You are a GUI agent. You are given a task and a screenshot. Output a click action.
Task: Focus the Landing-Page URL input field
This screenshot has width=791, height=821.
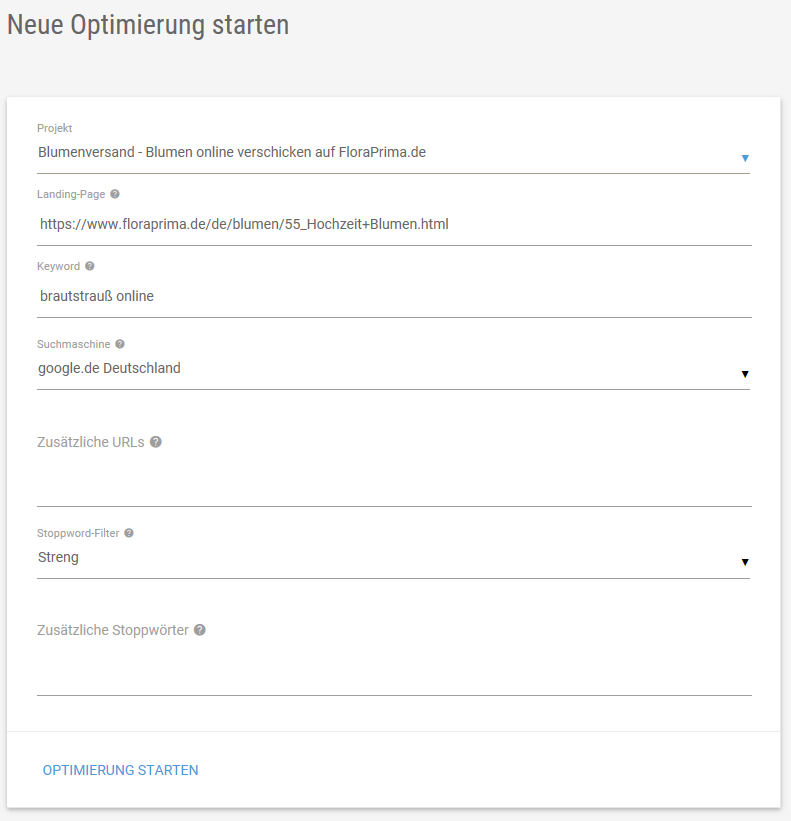click(x=394, y=225)
